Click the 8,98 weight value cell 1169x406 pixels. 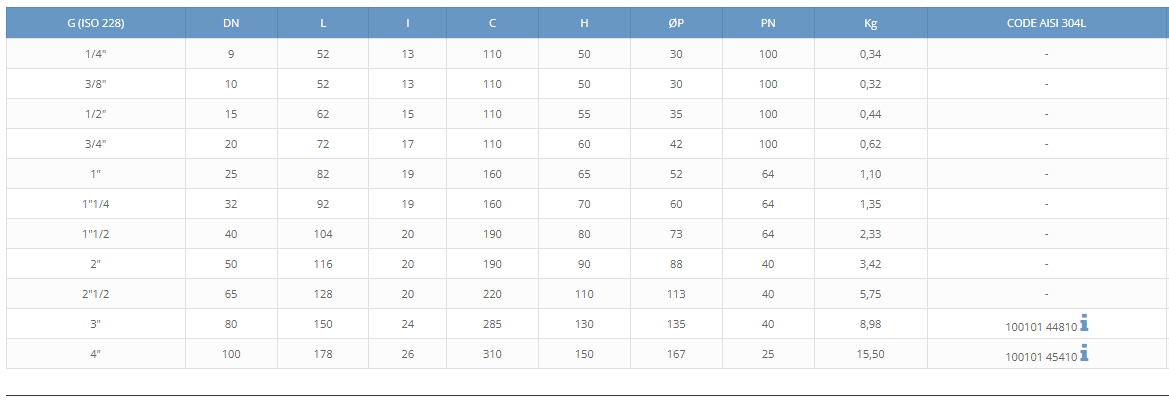tap(871, 324)
